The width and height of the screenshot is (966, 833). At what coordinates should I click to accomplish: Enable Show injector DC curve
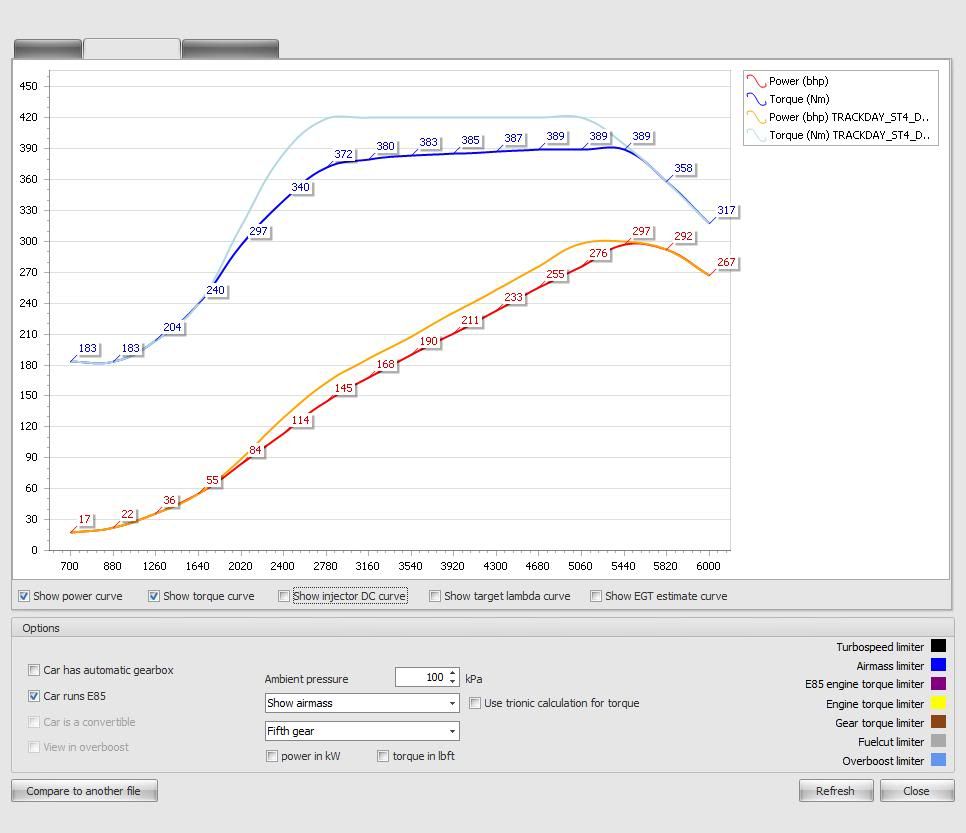(284, 596)
